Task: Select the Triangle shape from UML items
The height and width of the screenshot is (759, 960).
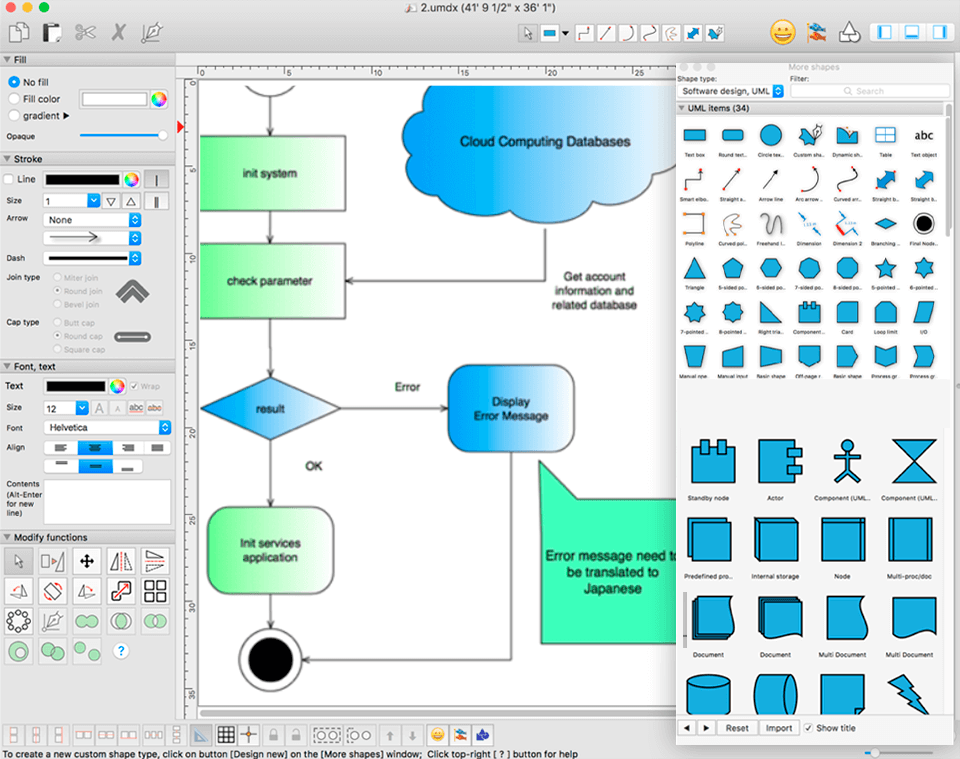Action: click(694, 269)
